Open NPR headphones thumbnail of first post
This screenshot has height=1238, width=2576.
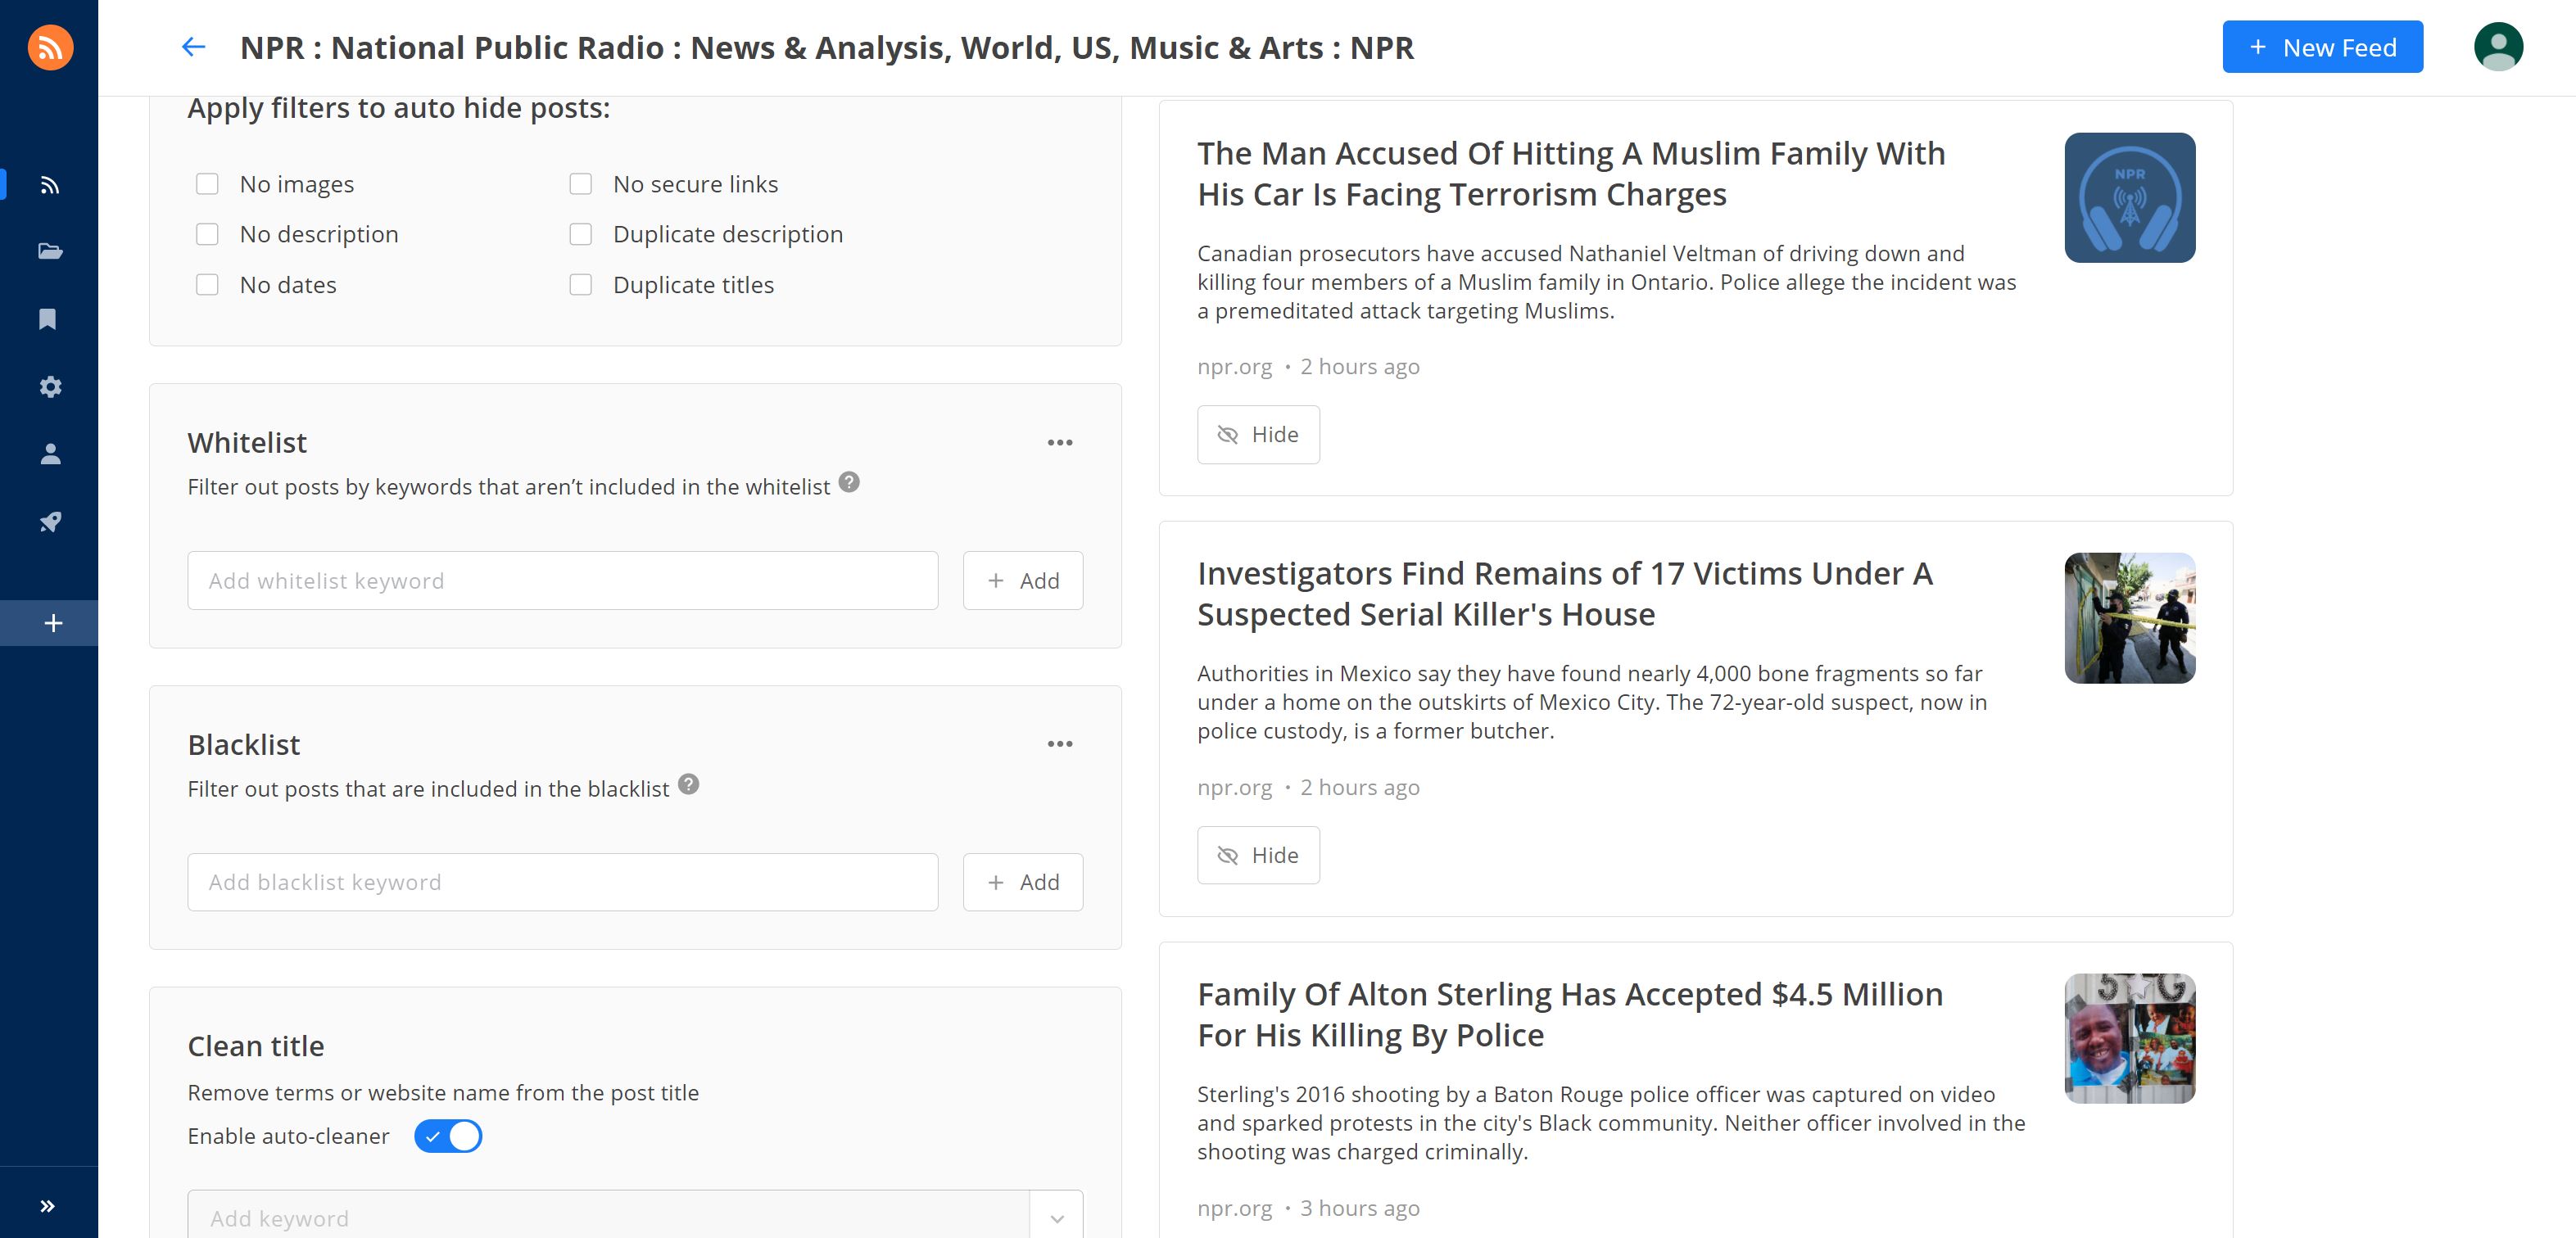click(x=2129, y=198)
